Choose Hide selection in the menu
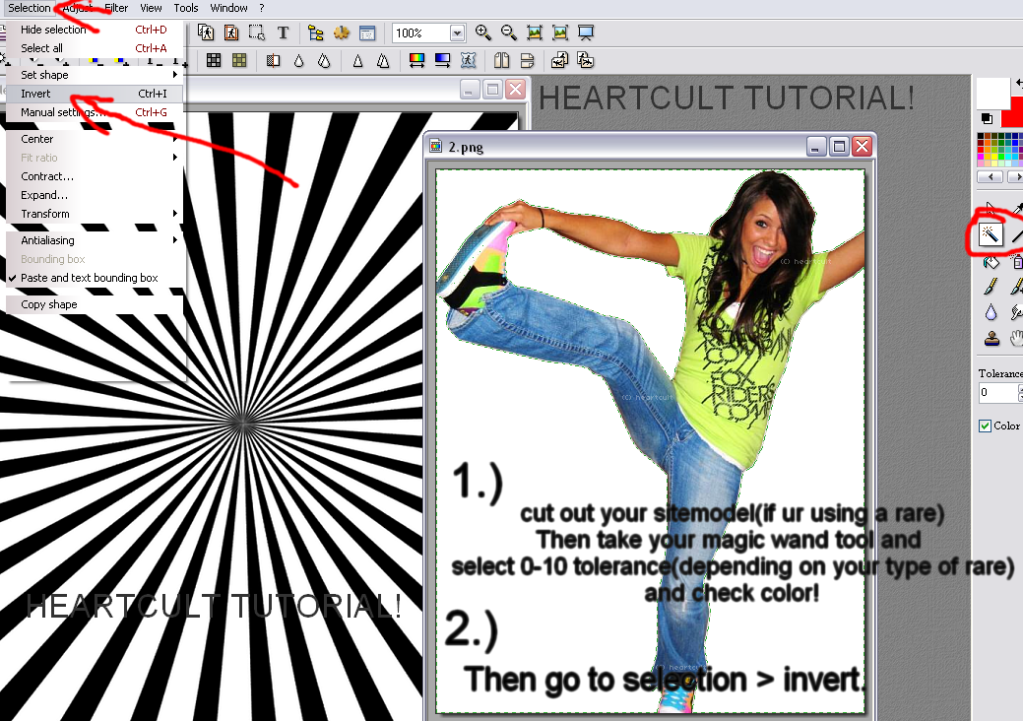The width and height of the screenshot is (1023, 721). click(95, 29)
